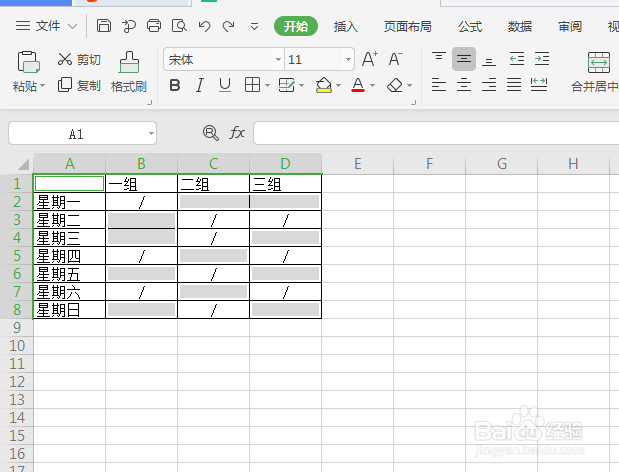Select cell containing 星期日

[x=69, y=310]
